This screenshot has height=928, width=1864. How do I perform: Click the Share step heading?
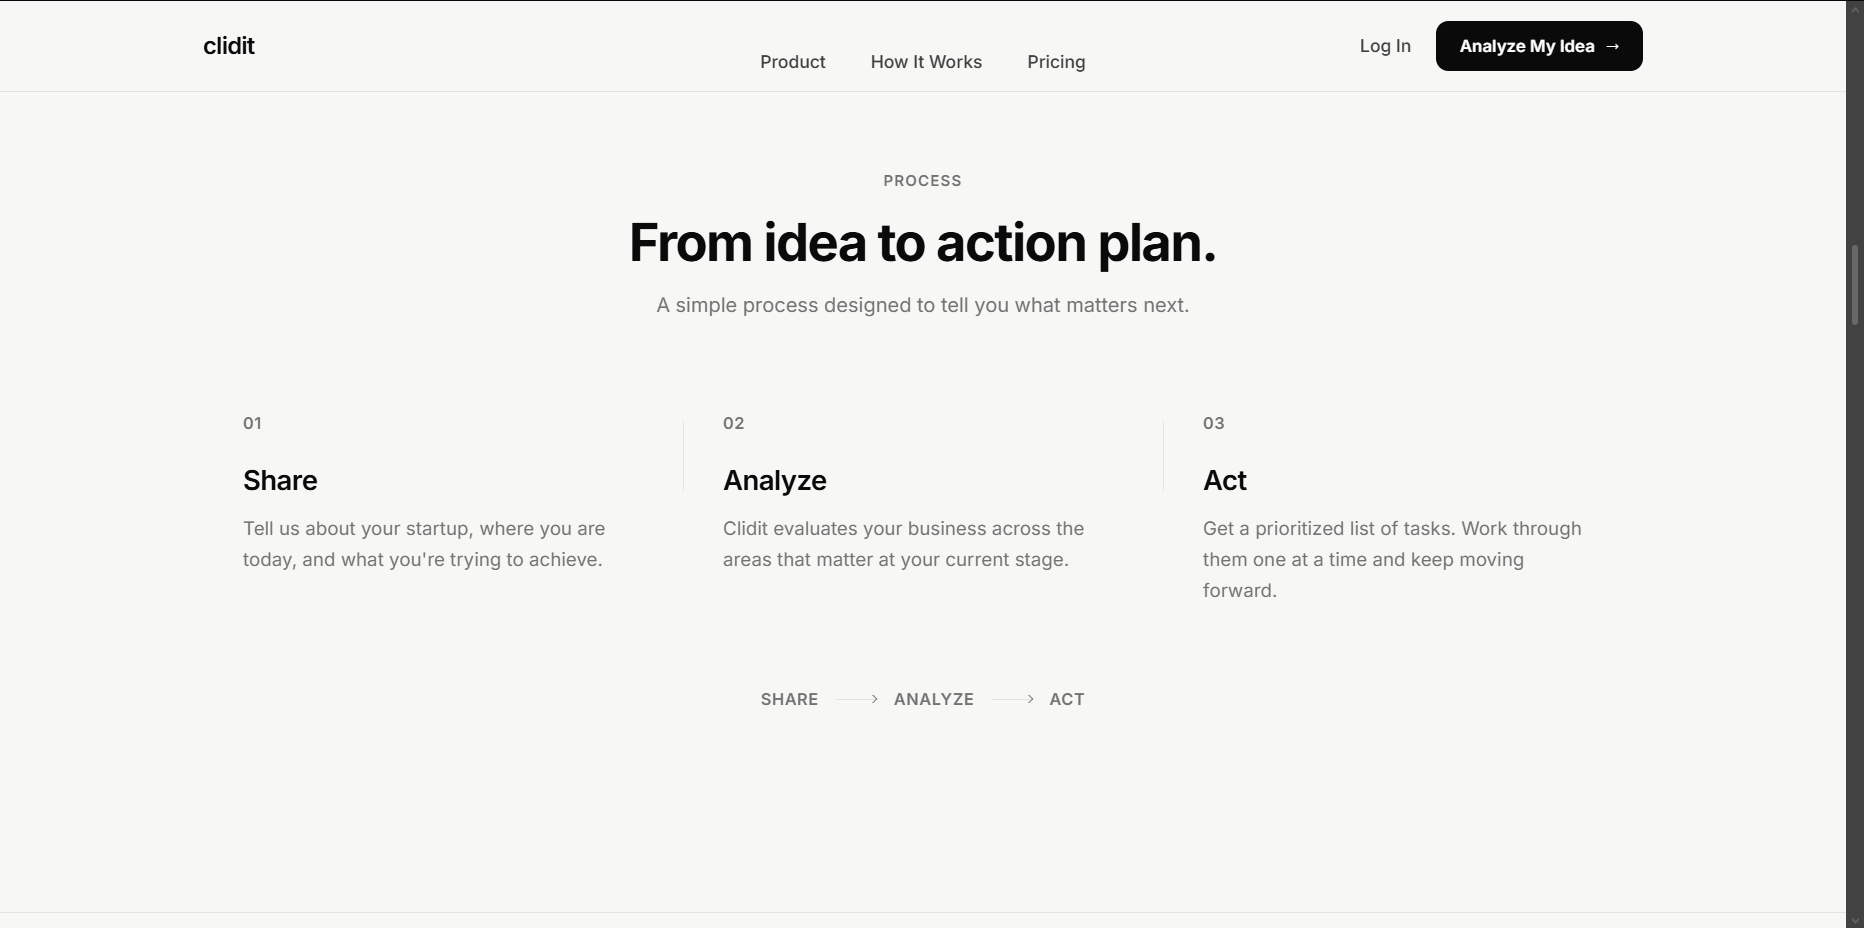[280, 480]
